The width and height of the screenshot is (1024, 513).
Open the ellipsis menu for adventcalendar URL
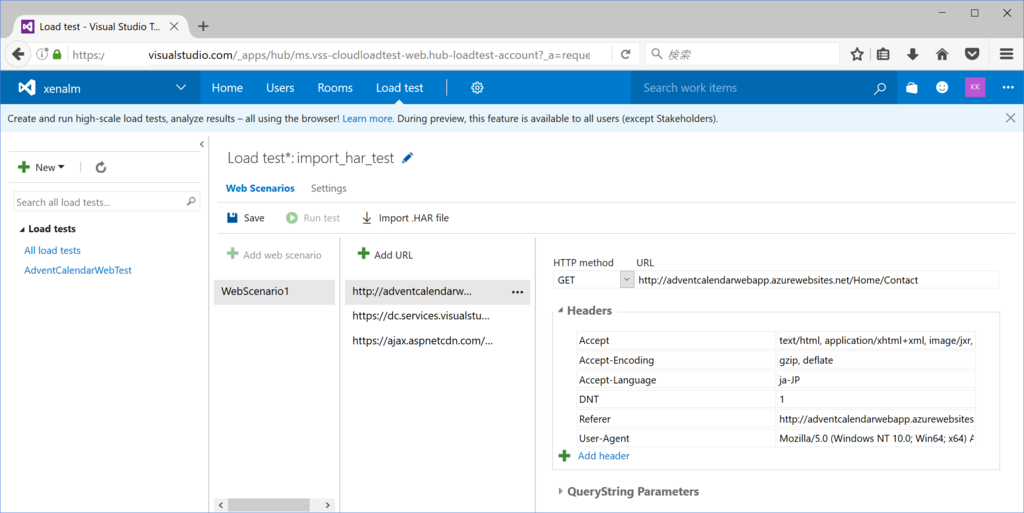point(517,292)
